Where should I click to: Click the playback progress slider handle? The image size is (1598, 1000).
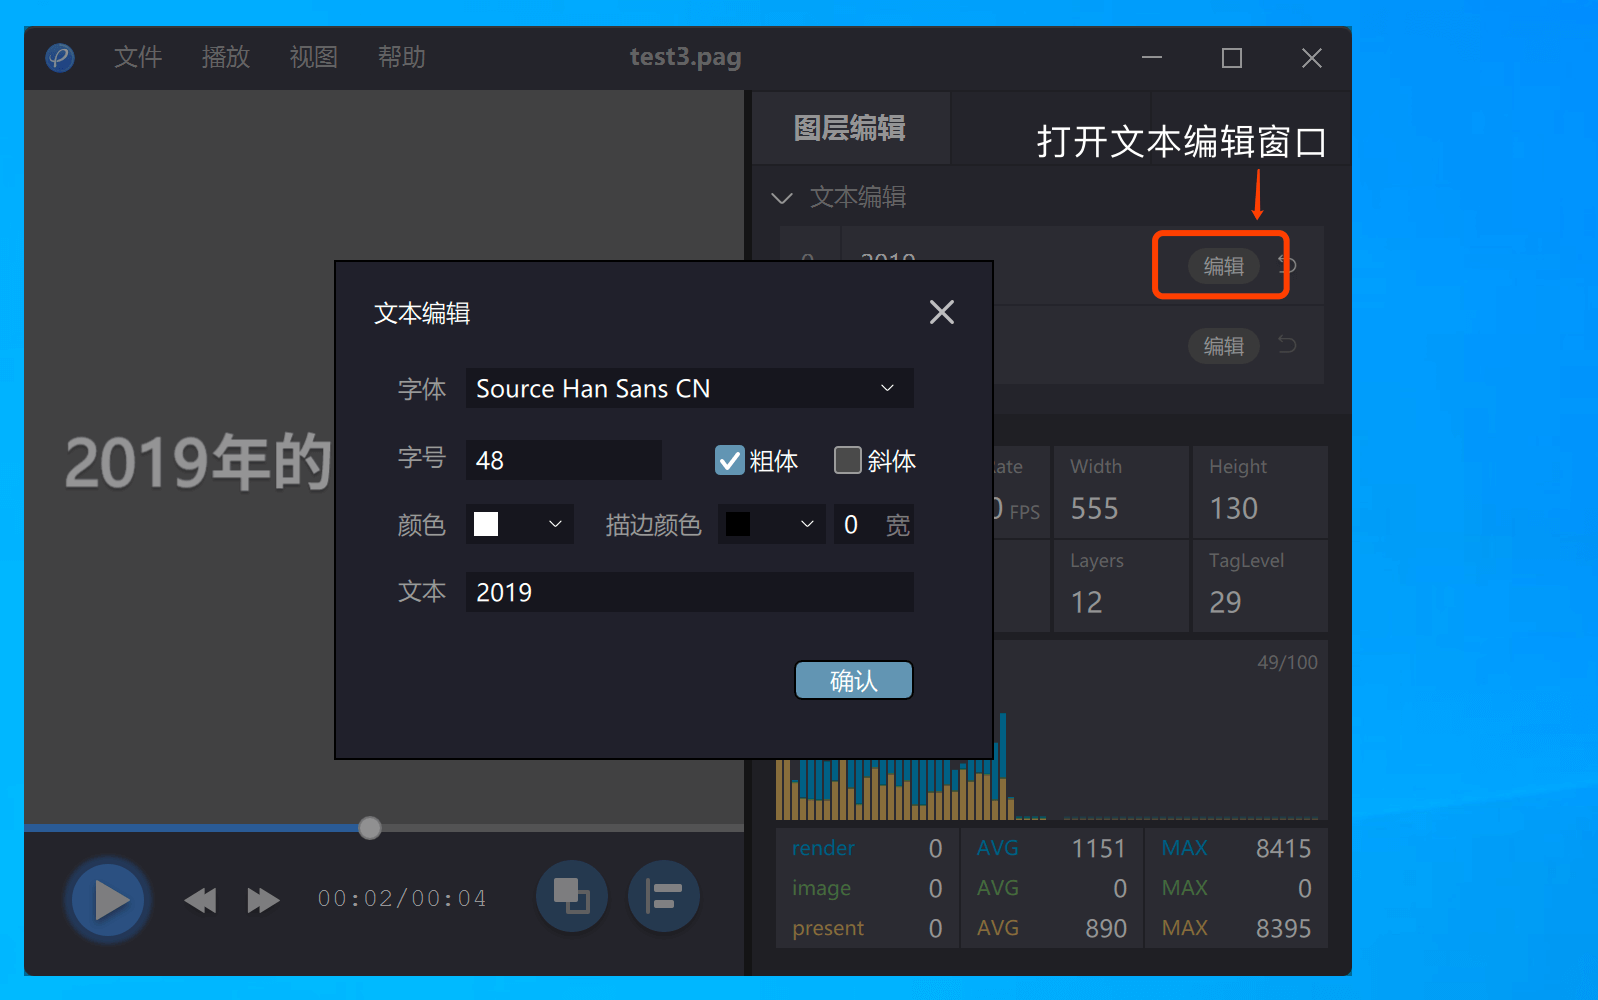[x=370, y=828]
